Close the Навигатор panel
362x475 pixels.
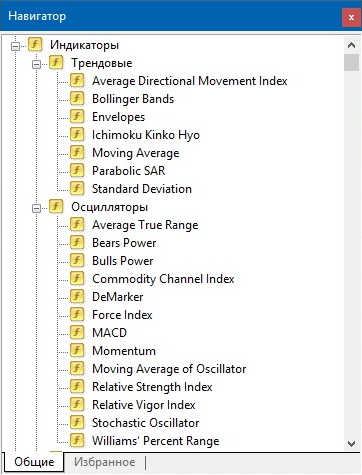(351, 17)
